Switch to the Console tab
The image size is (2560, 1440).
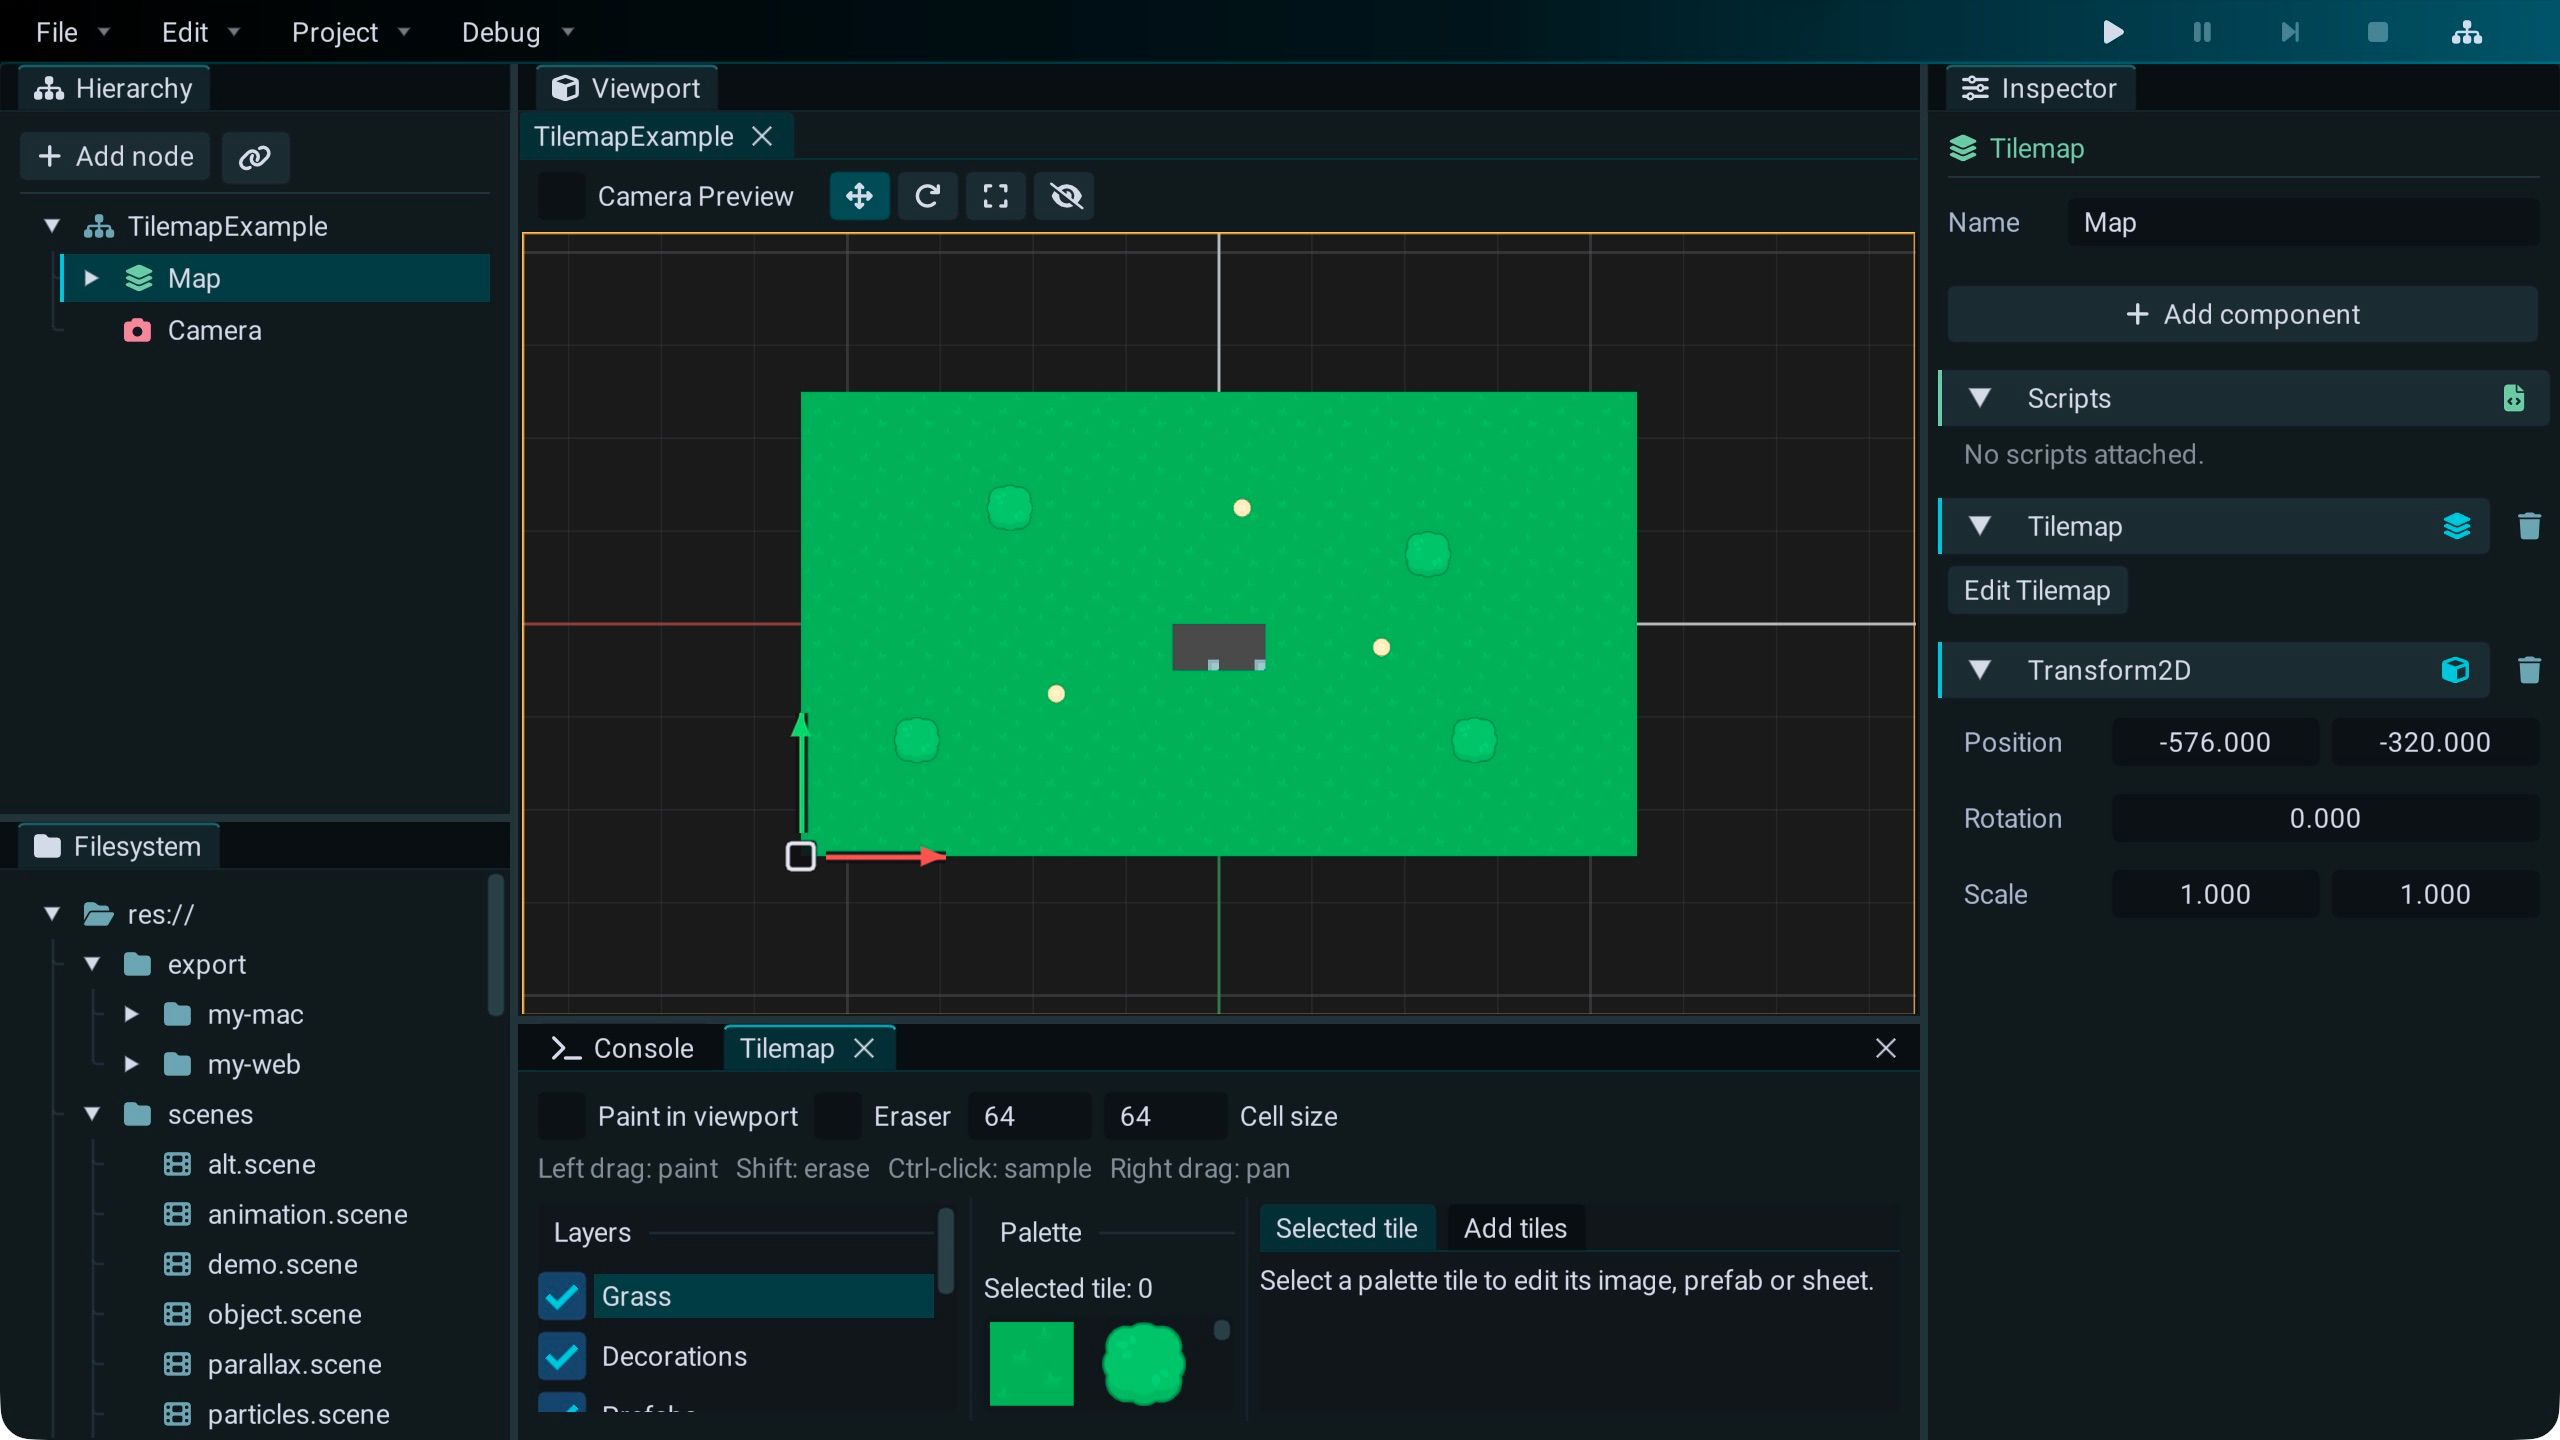tap(622, 1048)
